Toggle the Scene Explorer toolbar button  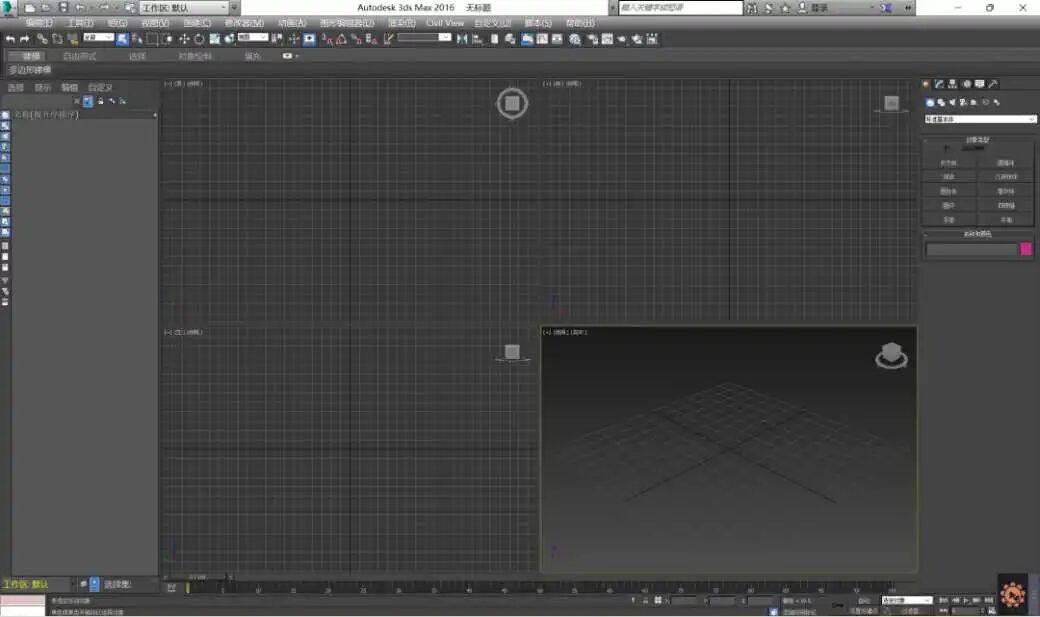pos(495,39)
